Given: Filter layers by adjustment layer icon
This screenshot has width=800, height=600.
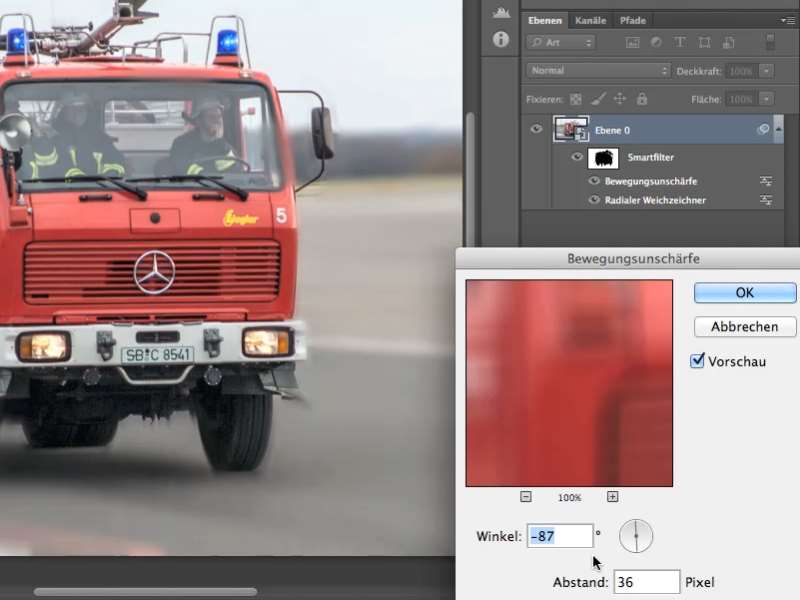Looking at the screenshot, I should tap(656, 42).
